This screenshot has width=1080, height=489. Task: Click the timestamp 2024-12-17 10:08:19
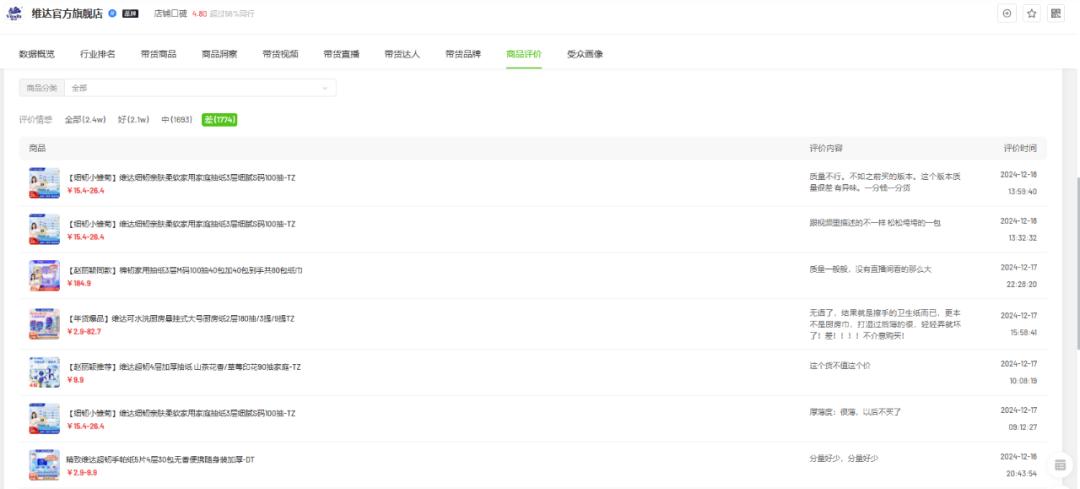pos(1018,372)
